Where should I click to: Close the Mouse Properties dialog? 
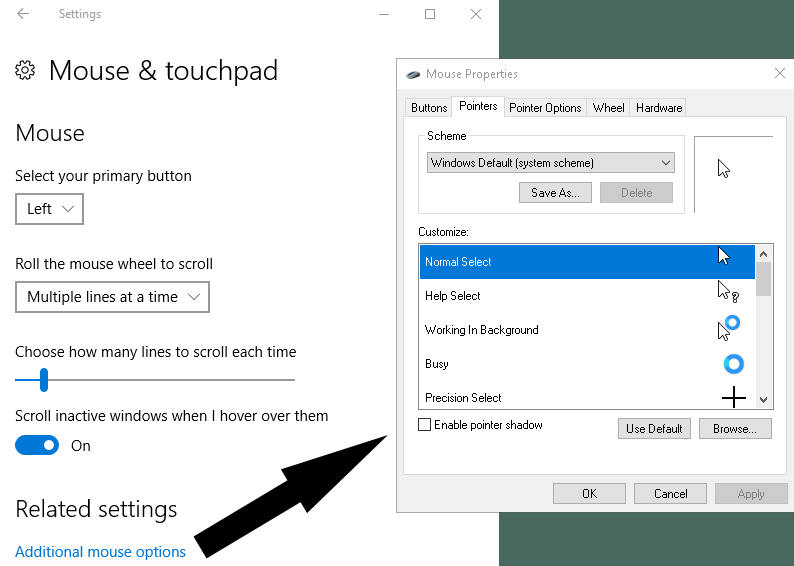pyautogui.click(x=780, y=73)
